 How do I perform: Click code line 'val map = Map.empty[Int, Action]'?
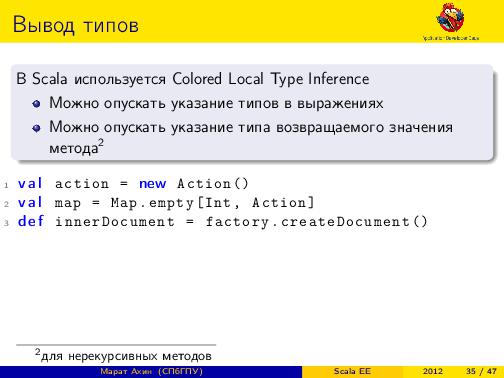point(166,203)
